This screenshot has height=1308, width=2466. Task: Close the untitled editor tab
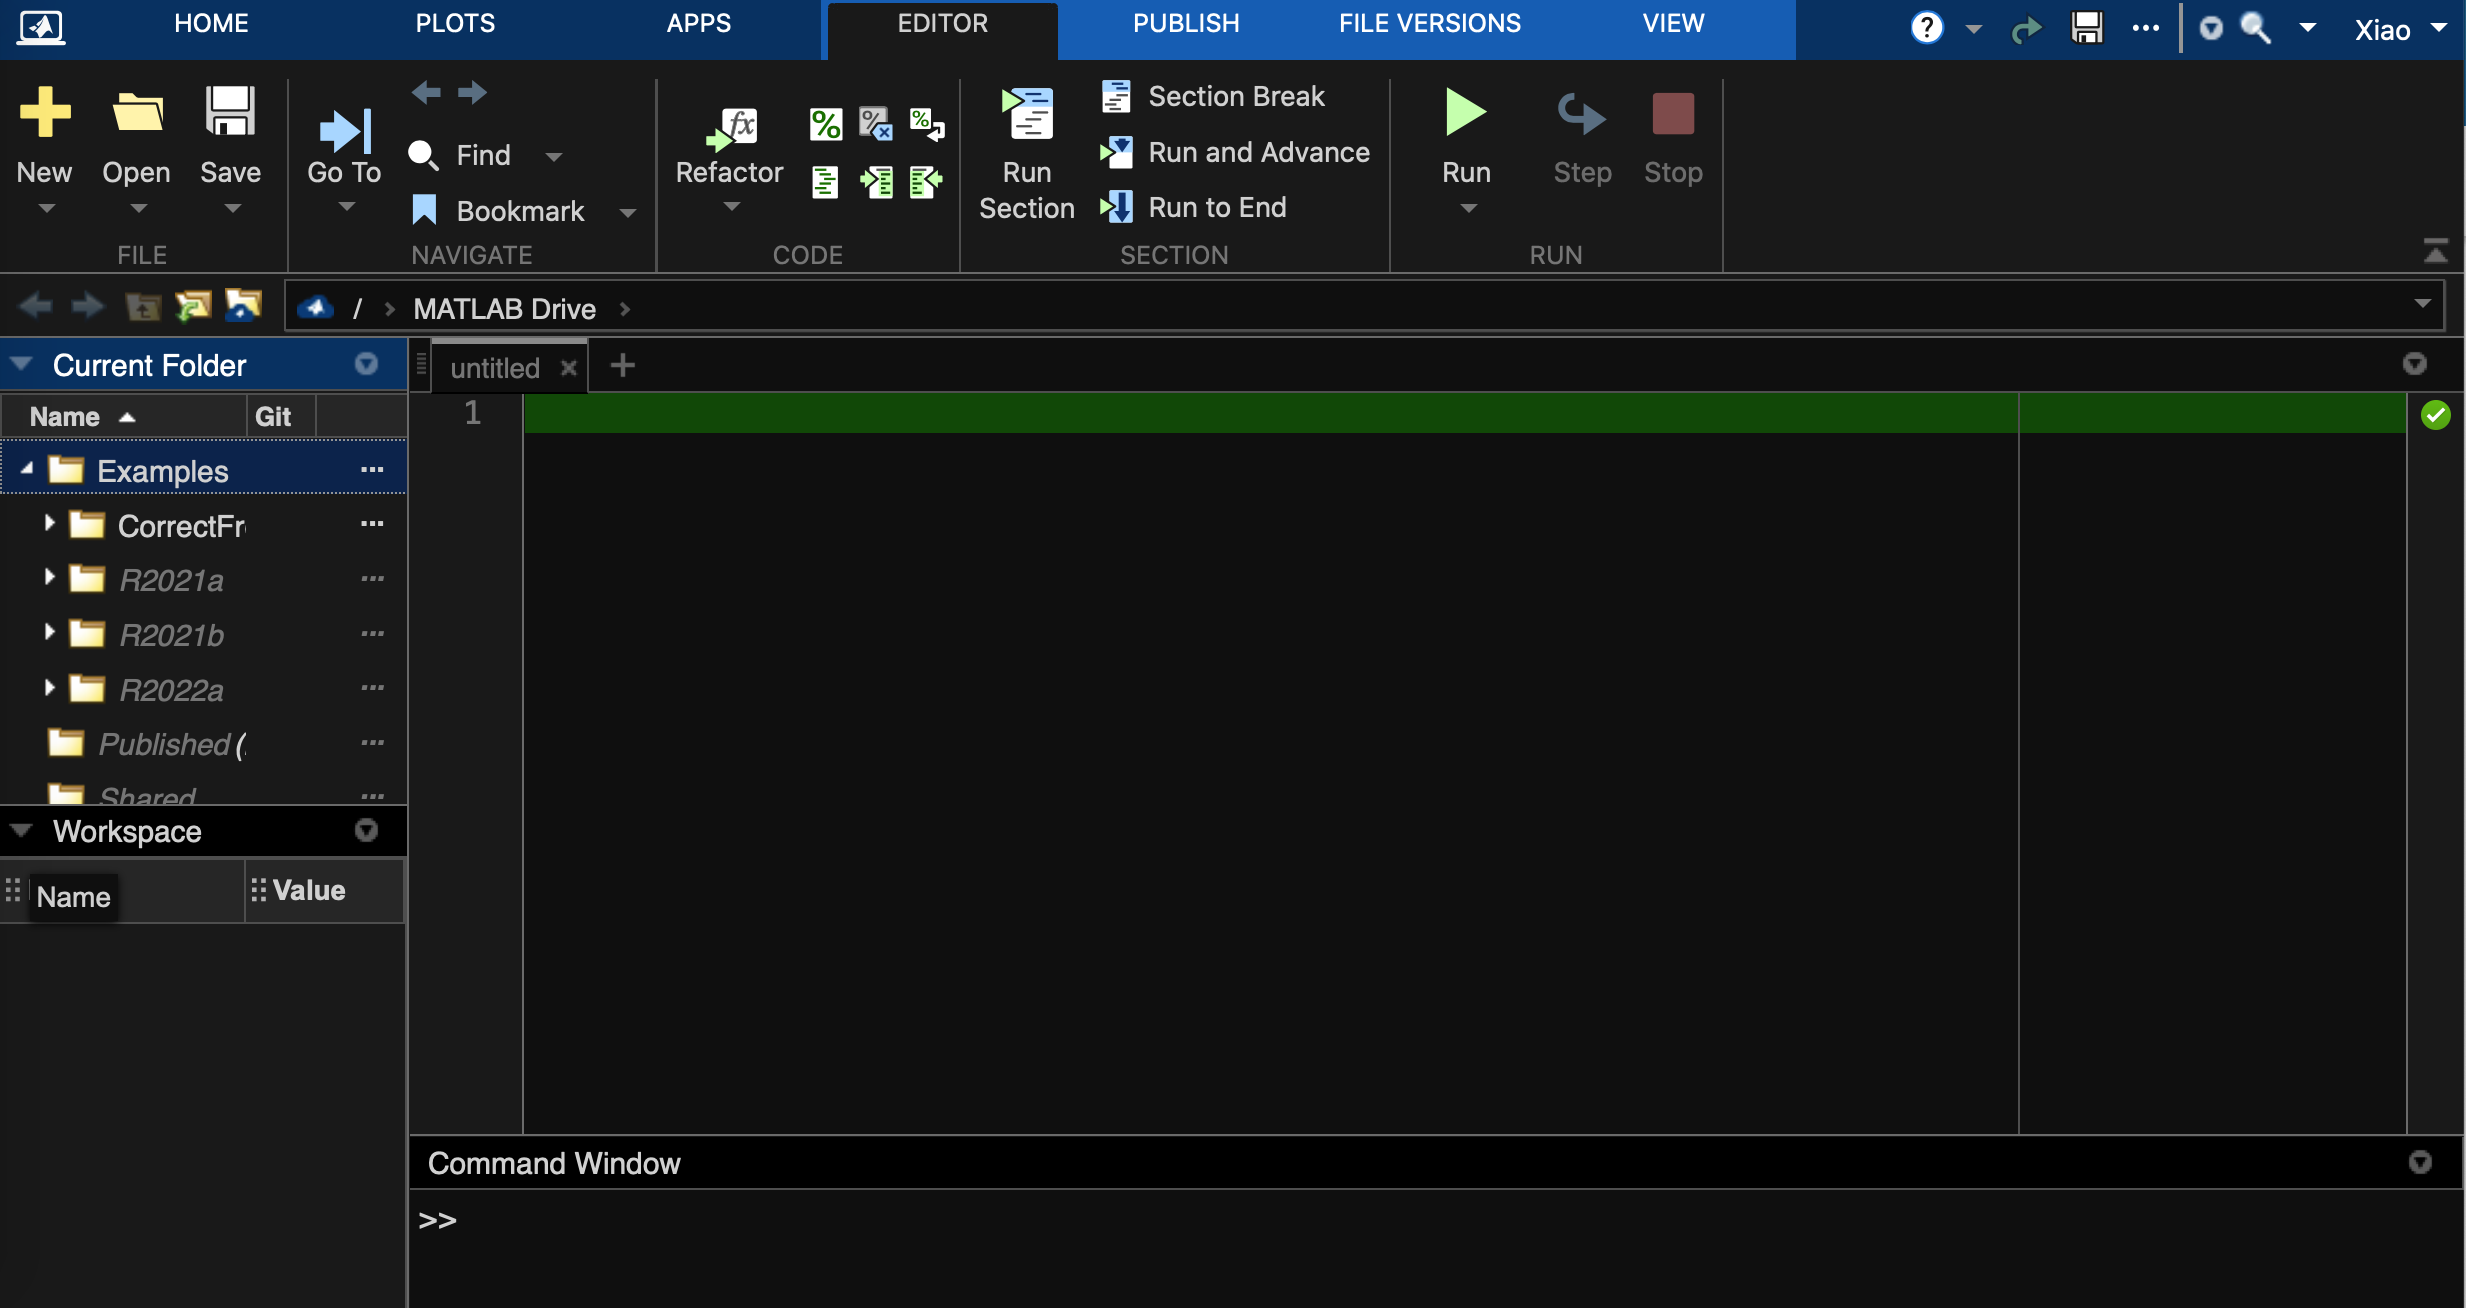[569, 368]
